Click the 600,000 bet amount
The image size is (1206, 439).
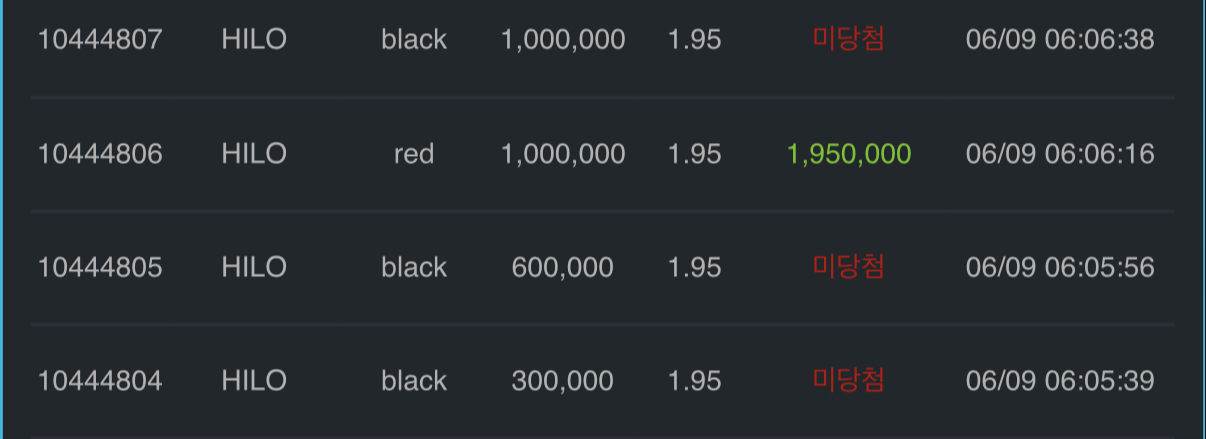pos(563,268)
